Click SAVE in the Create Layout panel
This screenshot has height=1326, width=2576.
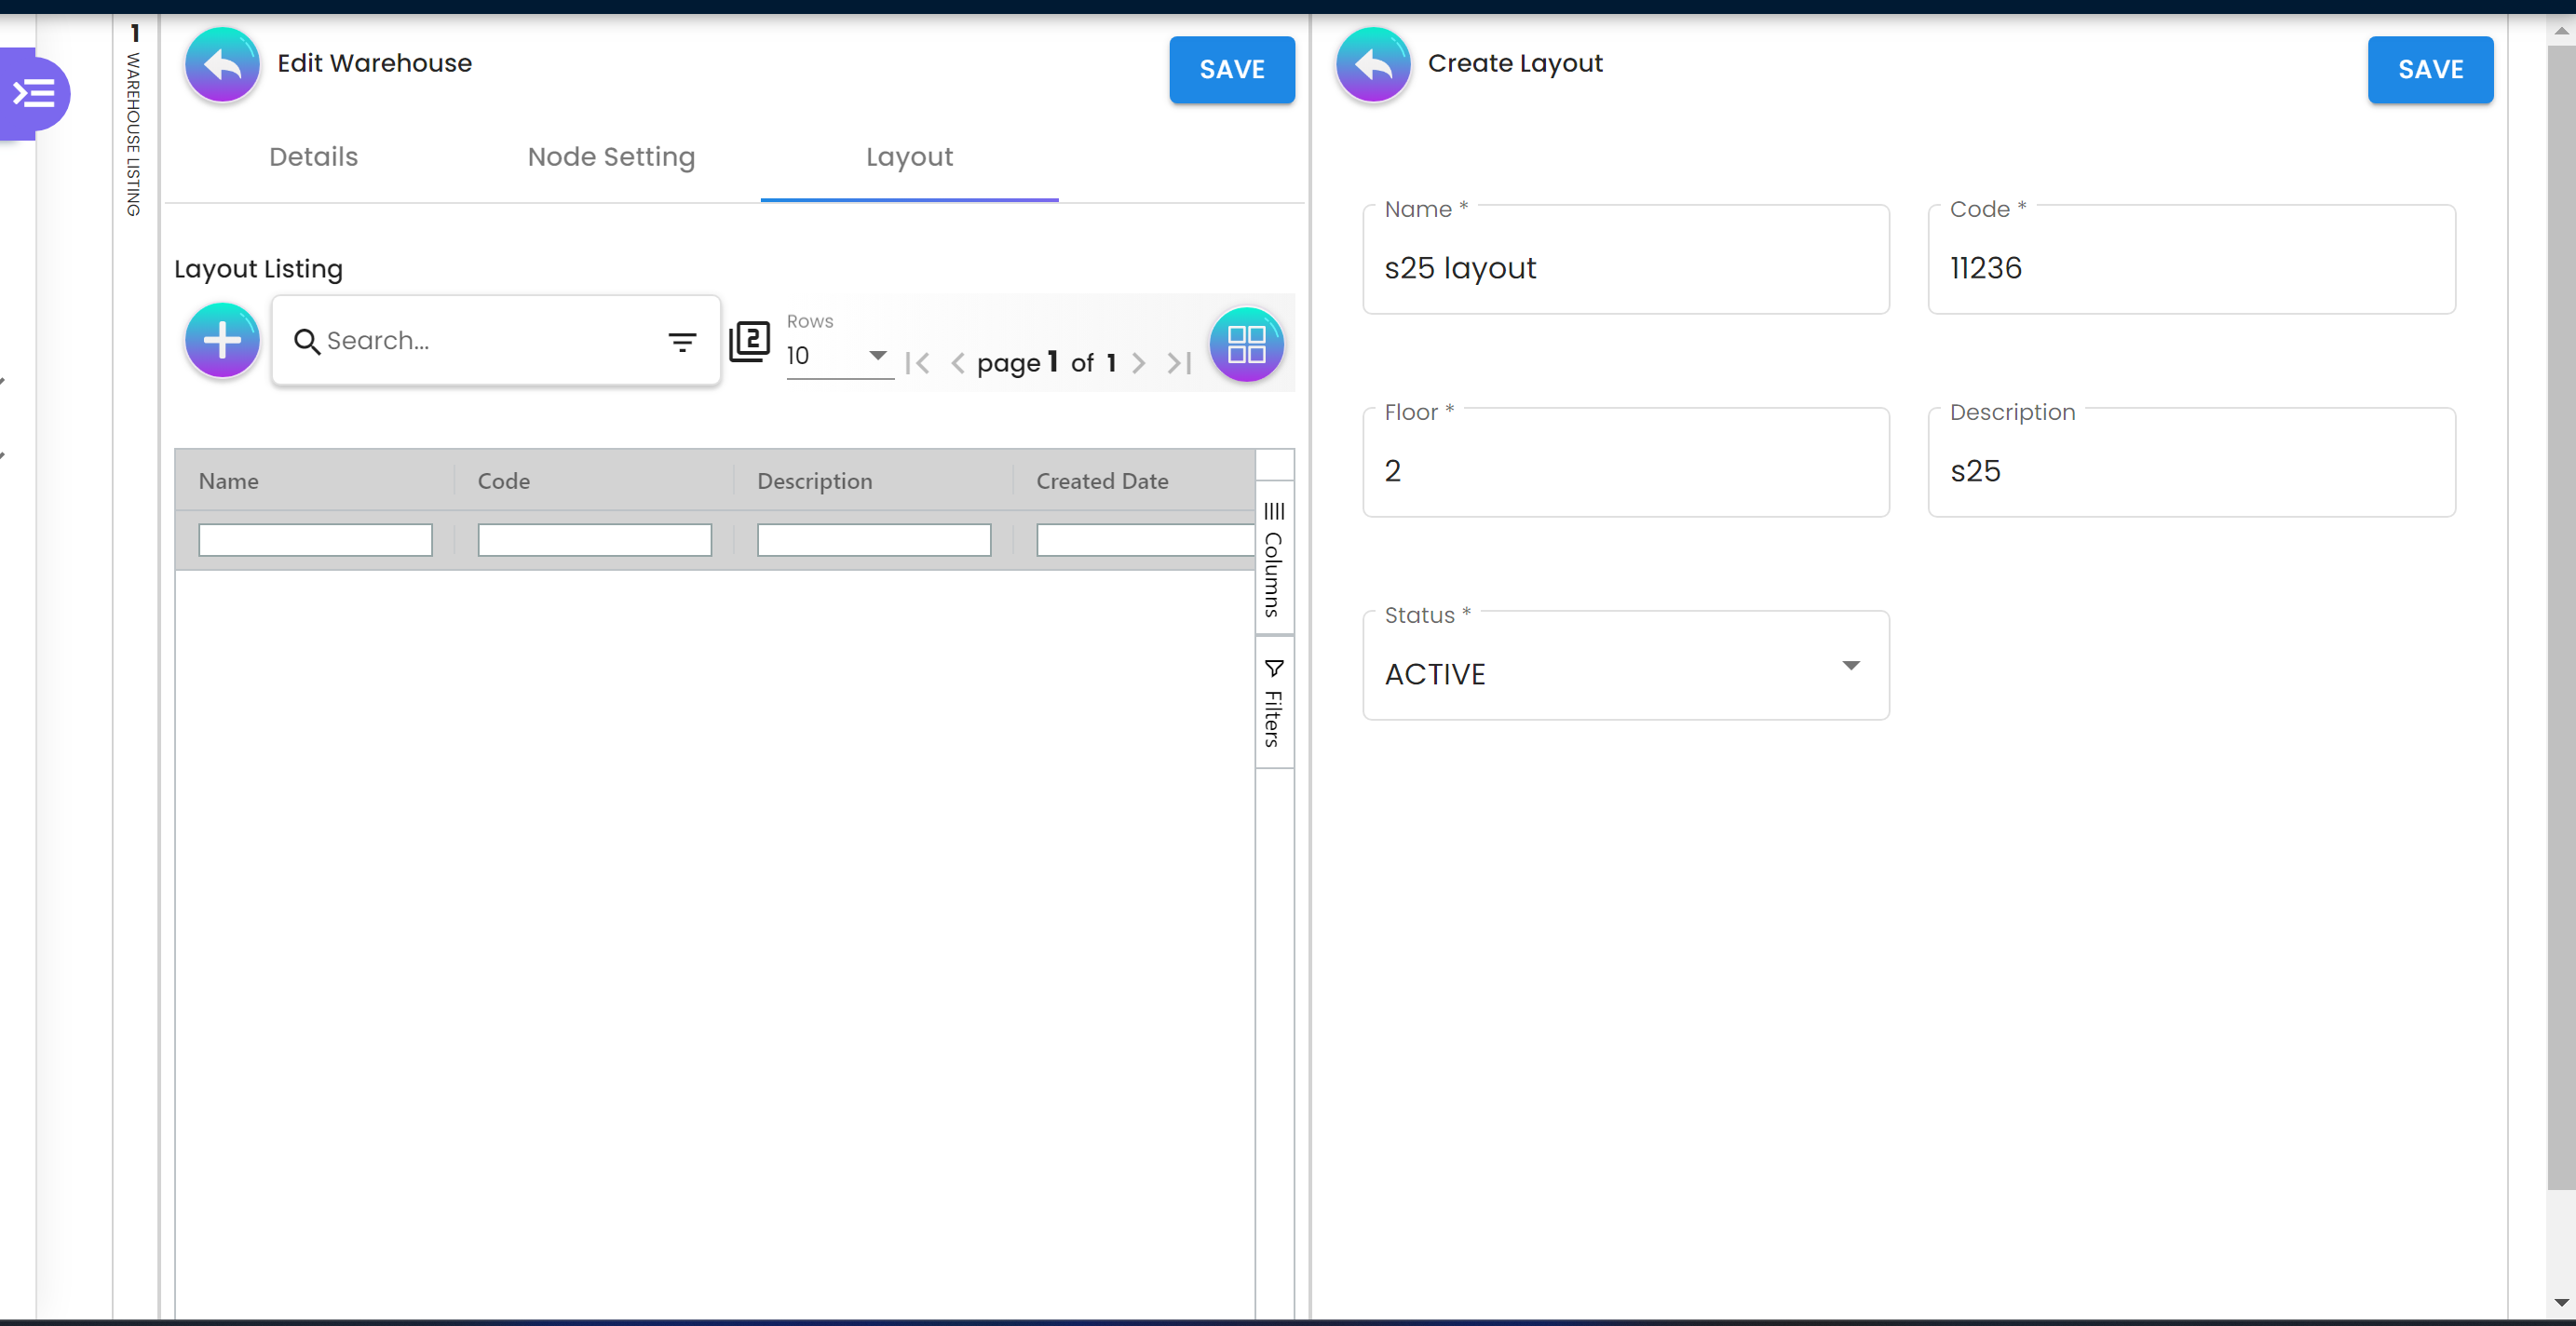pyautogui.click(x=2429, y=70)
